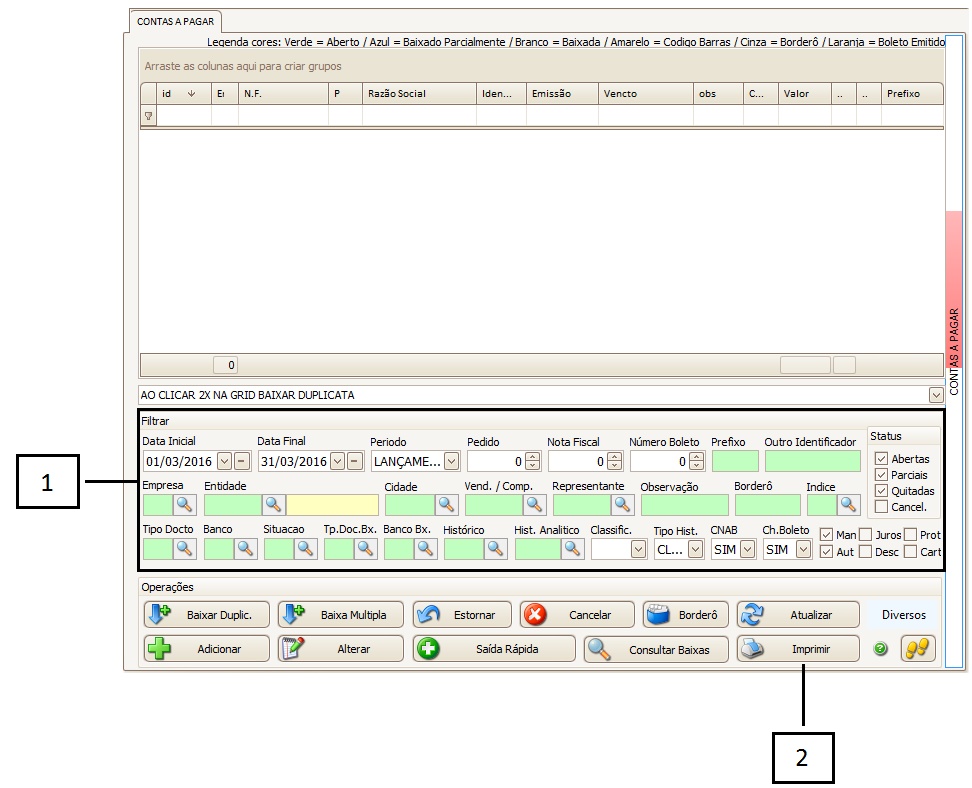Open the Entidade lookup magnifier
Image resolution: width=972 pixels, height=788 pixels.
pyautogui.click(x=273, y=505)
